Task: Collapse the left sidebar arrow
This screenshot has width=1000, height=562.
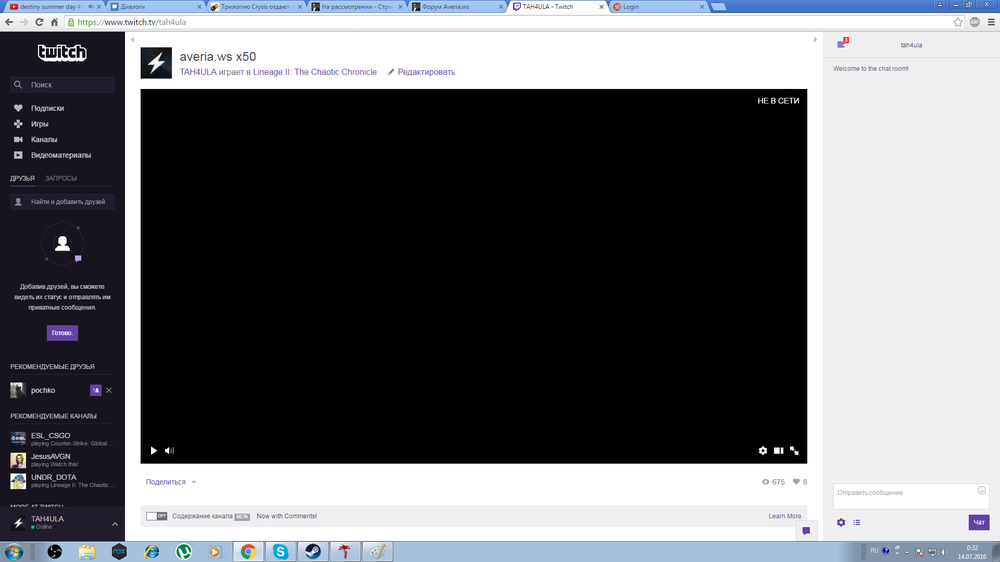Action: point(133,39)
